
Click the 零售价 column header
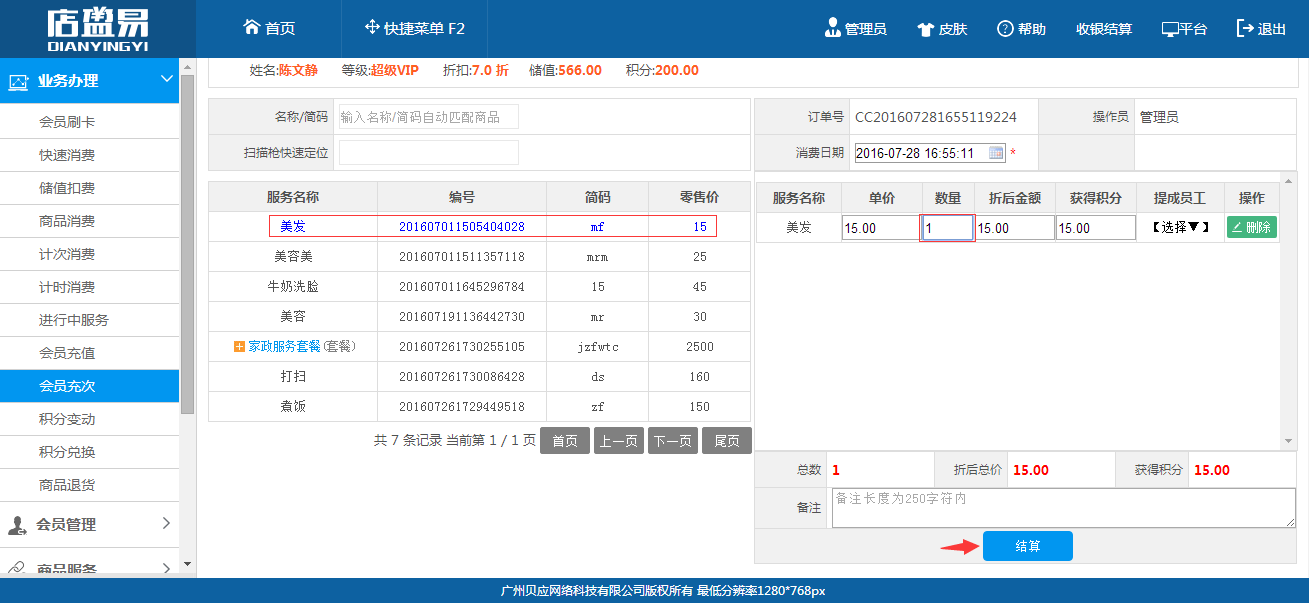699,197
